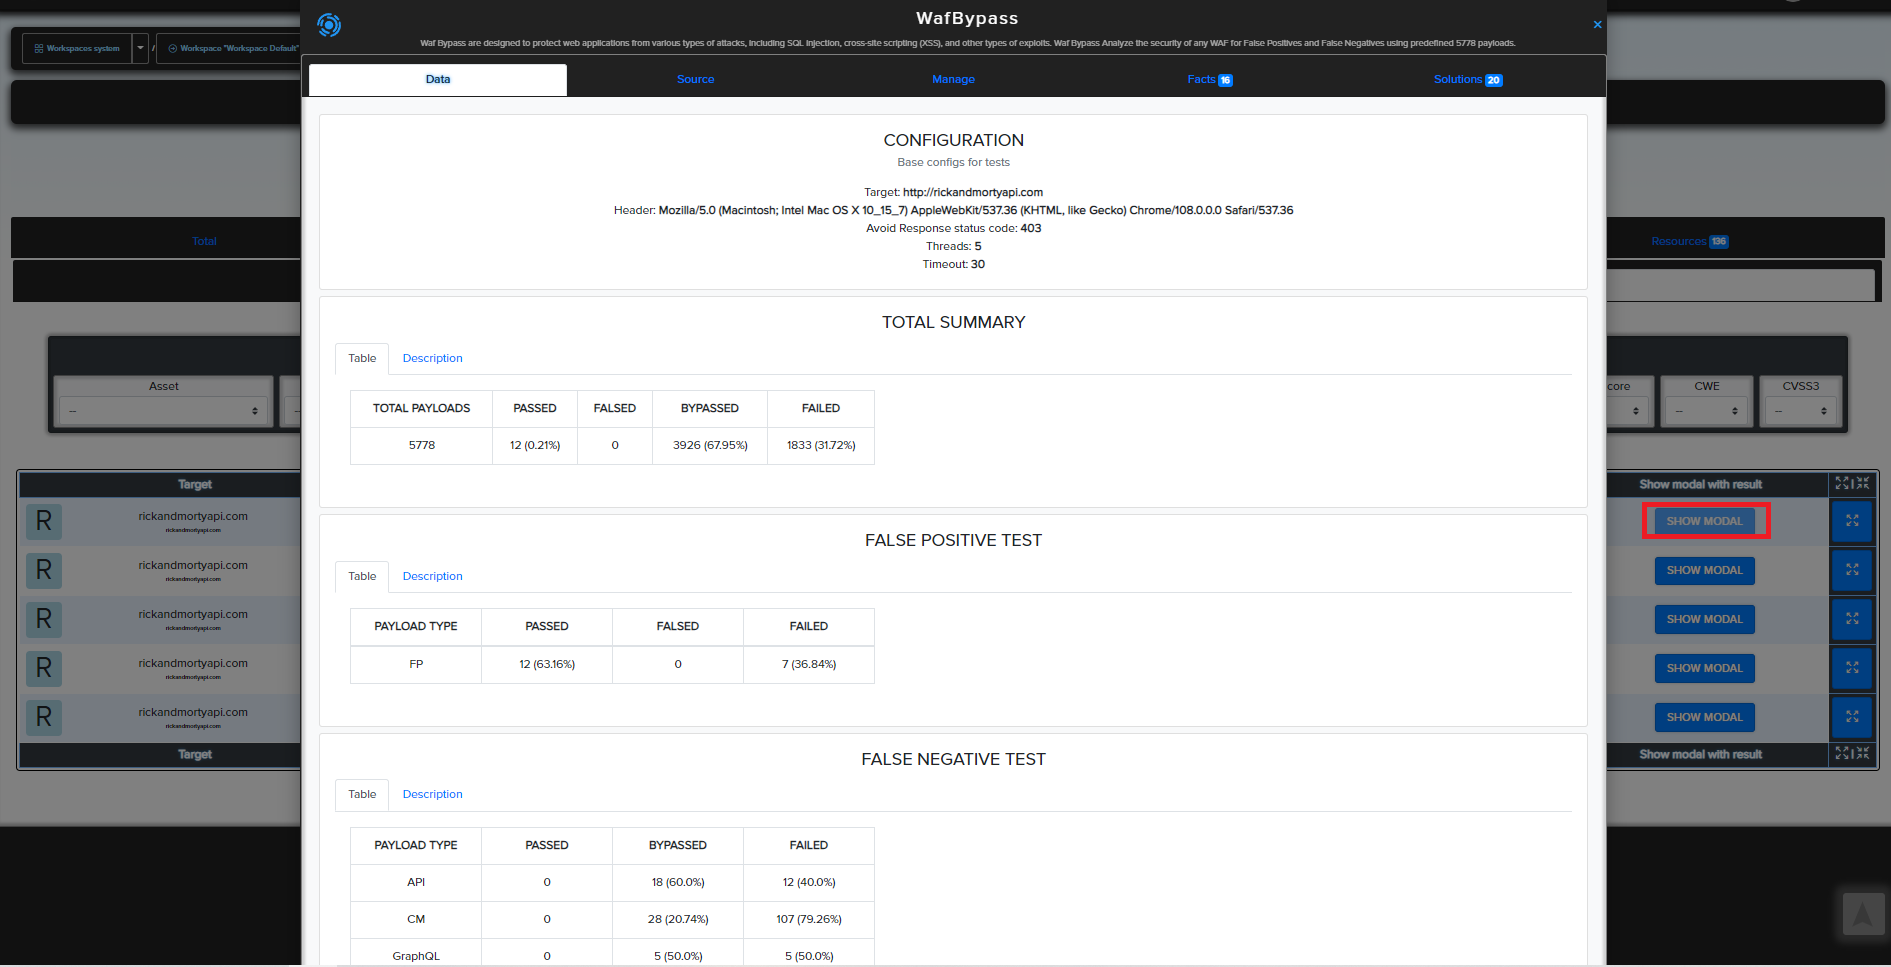The height and width of the screenshot is (967, 1891).
Task: Open the Workspaces system dropdown caret
Action: pos(140,48)
